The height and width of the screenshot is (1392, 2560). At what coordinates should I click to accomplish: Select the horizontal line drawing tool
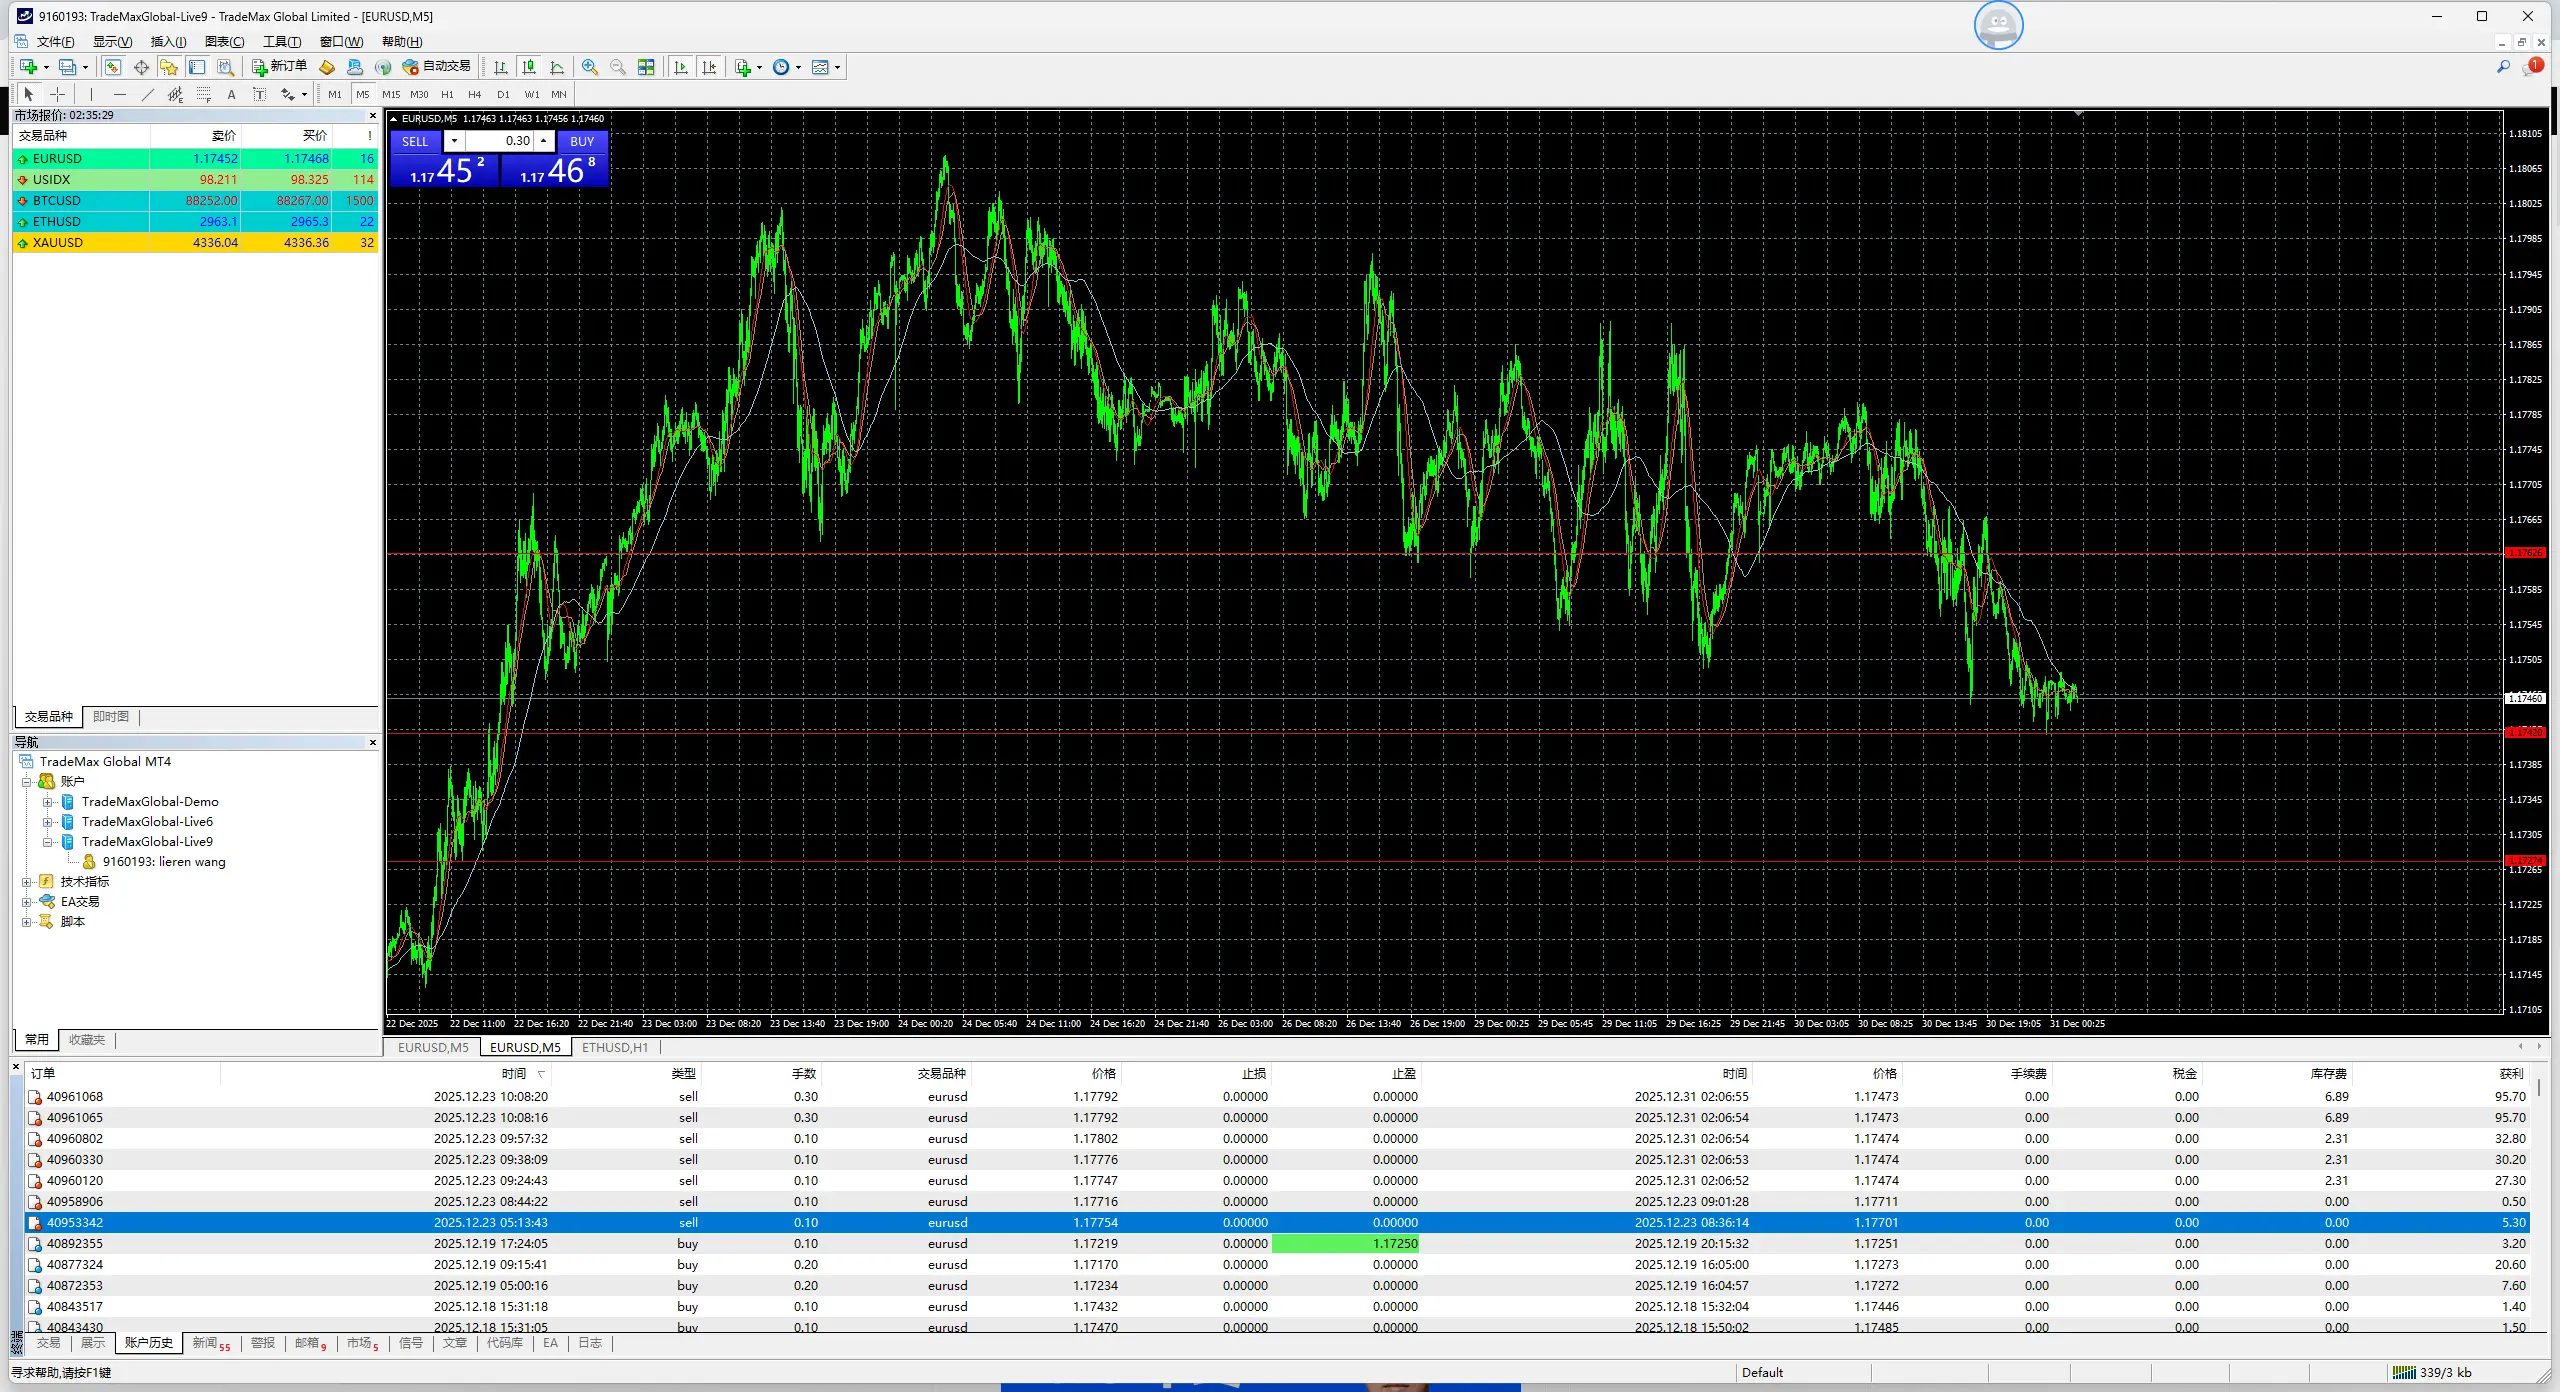click(x=120, y=94)
